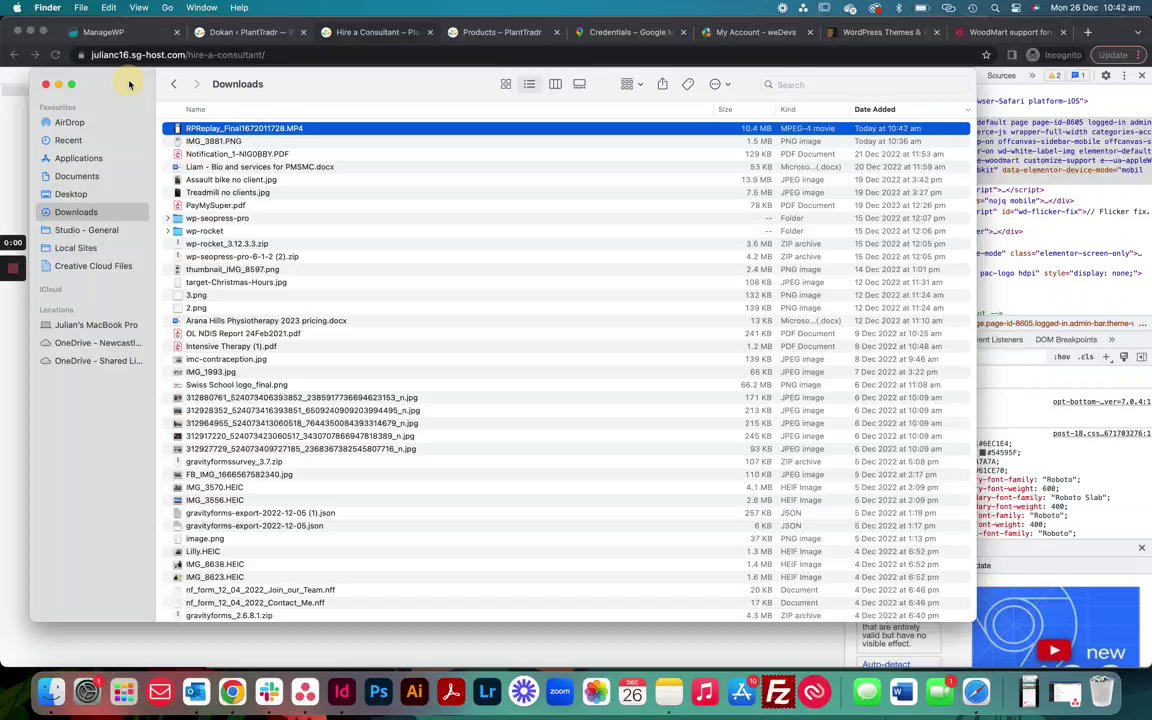Switch Finder to list view

(529, 84)
